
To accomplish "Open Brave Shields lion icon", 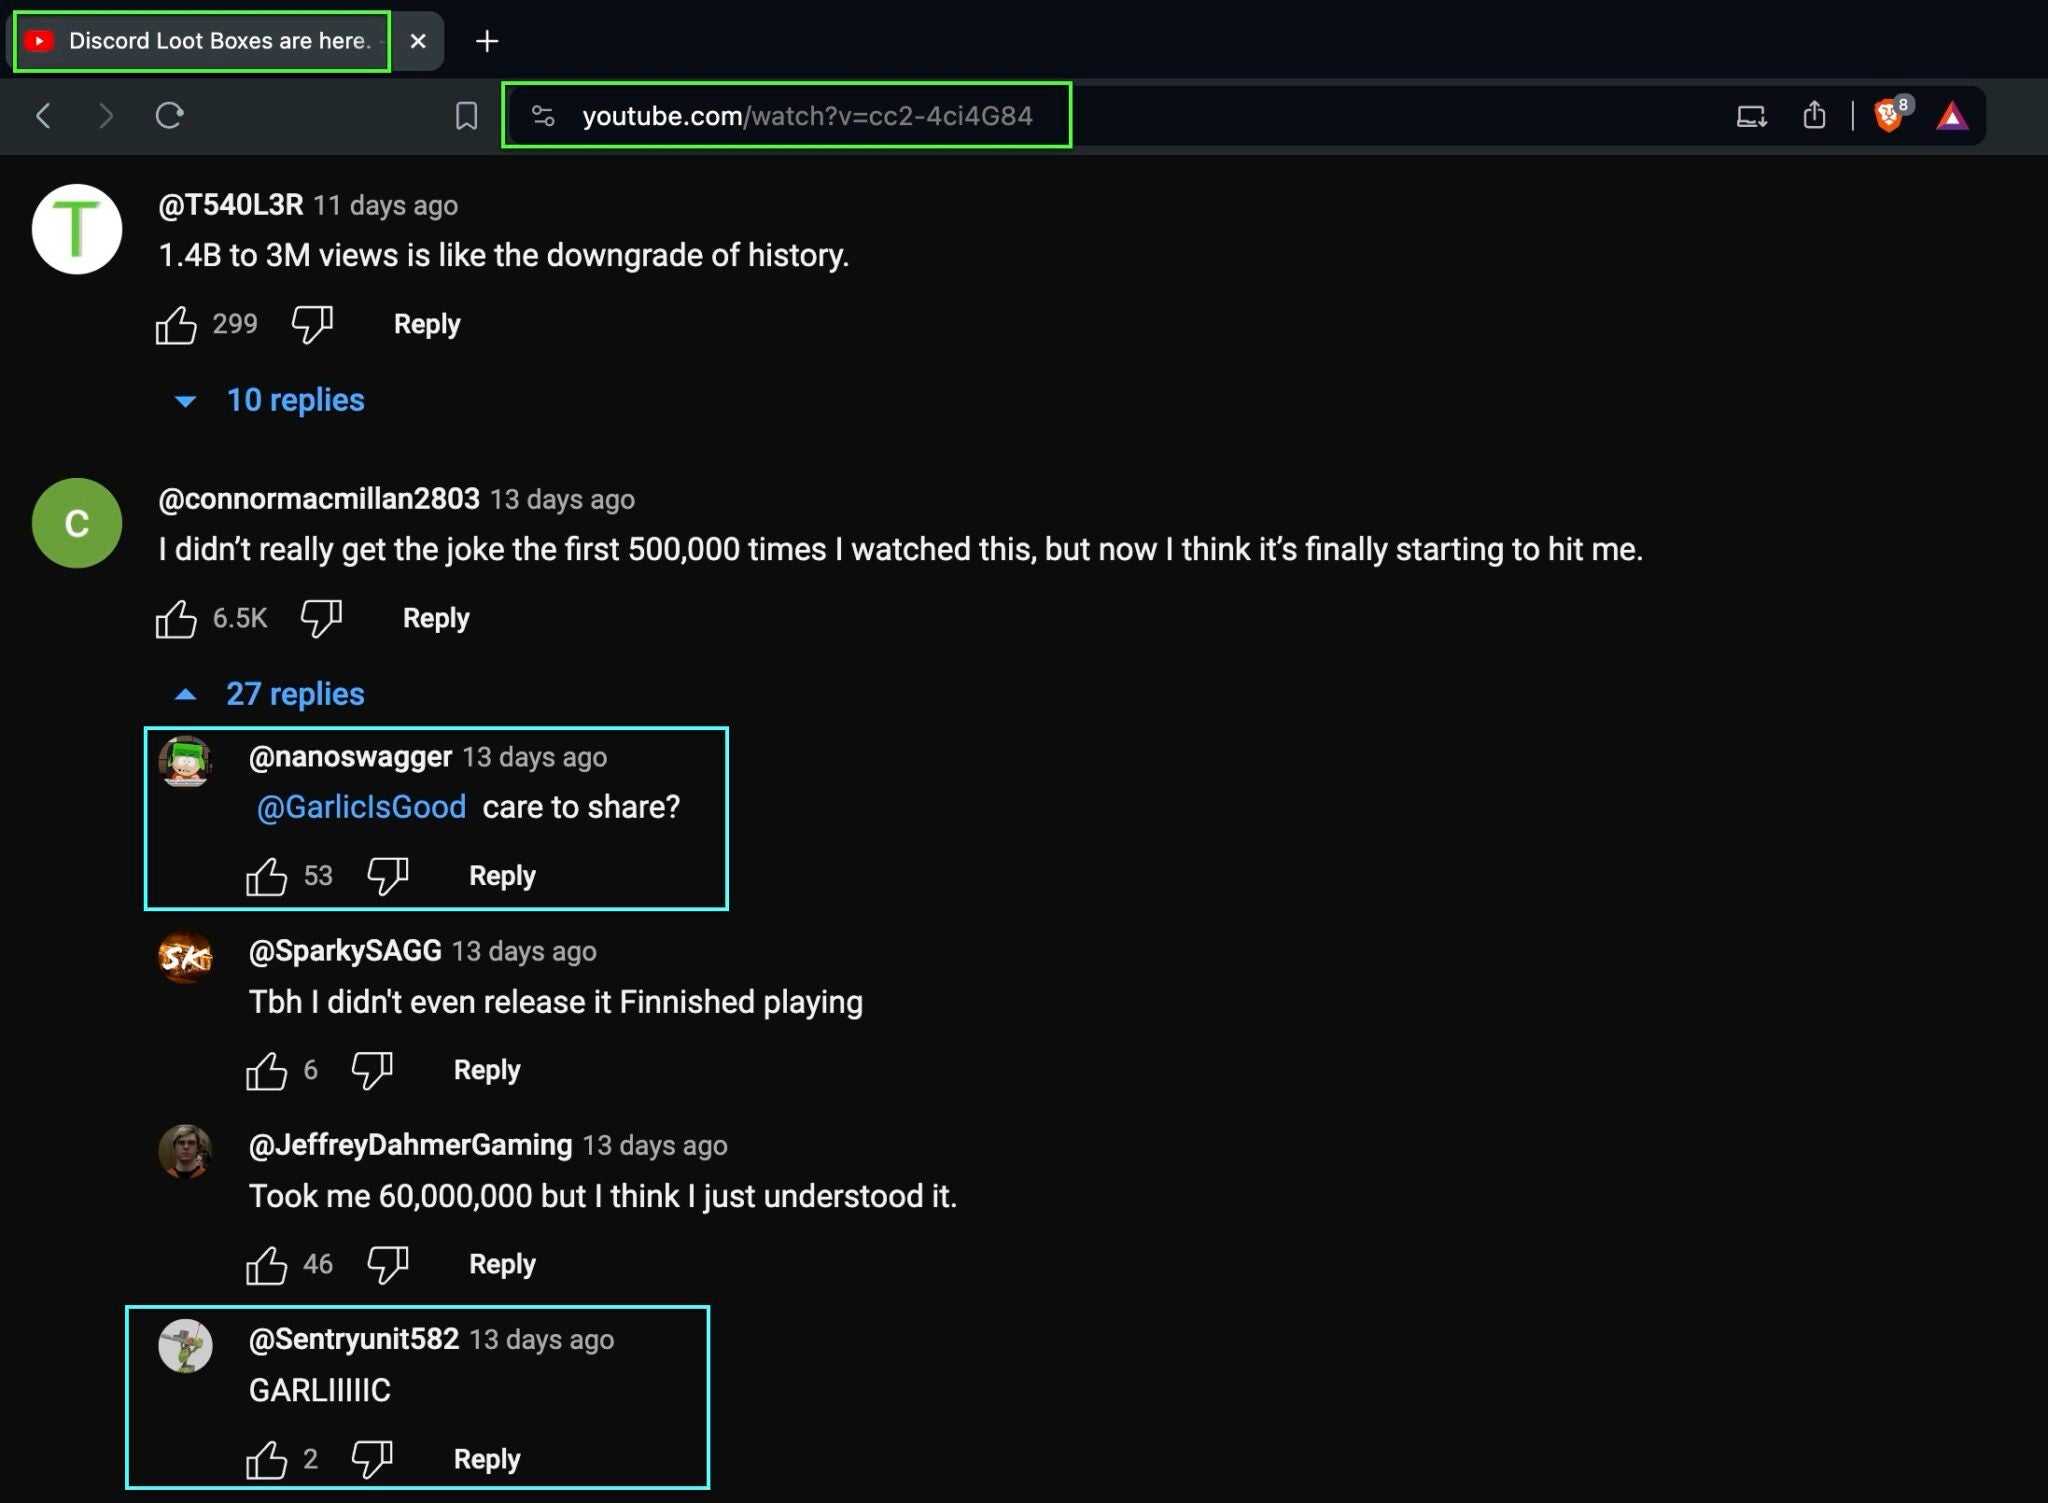I will click(1887, 116).
